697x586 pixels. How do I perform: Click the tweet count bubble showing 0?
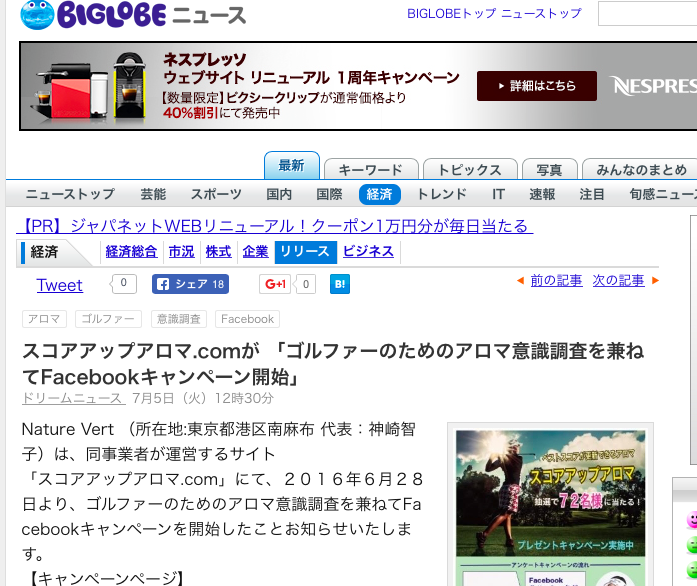(124, 284)
